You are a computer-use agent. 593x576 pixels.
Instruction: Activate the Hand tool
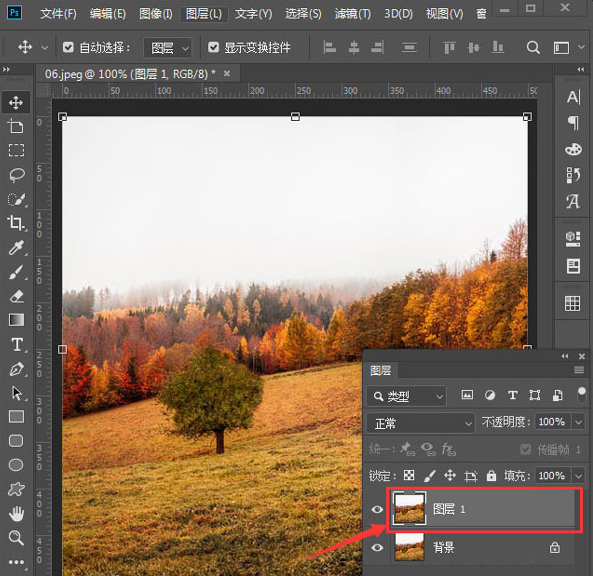click(x=16, y=513)
